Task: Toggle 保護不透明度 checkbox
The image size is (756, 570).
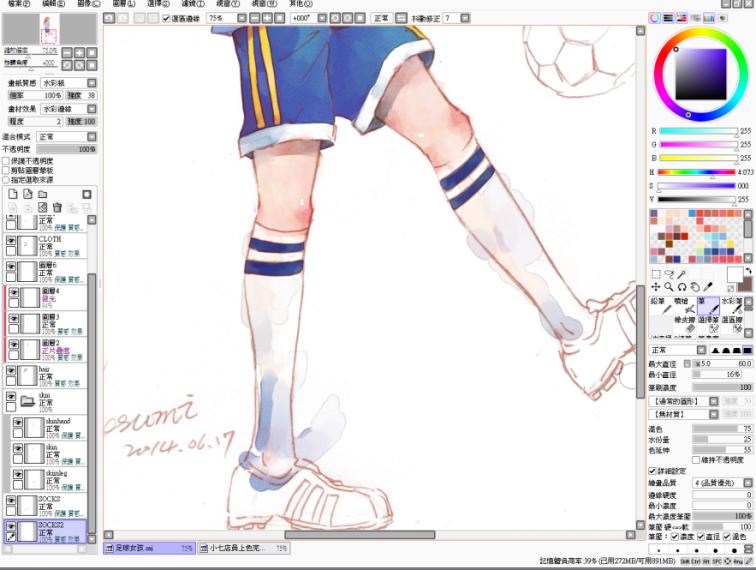Action: click(x=6, y=161)
